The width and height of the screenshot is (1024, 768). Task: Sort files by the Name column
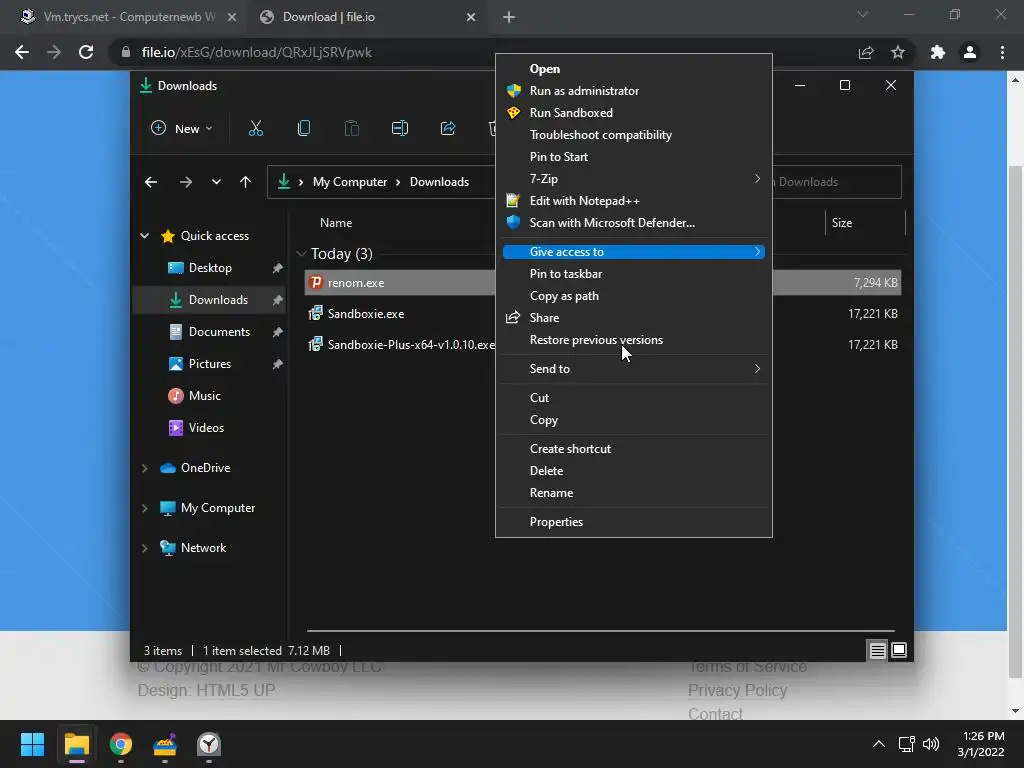pyautogui.click(x=336, y=223)
